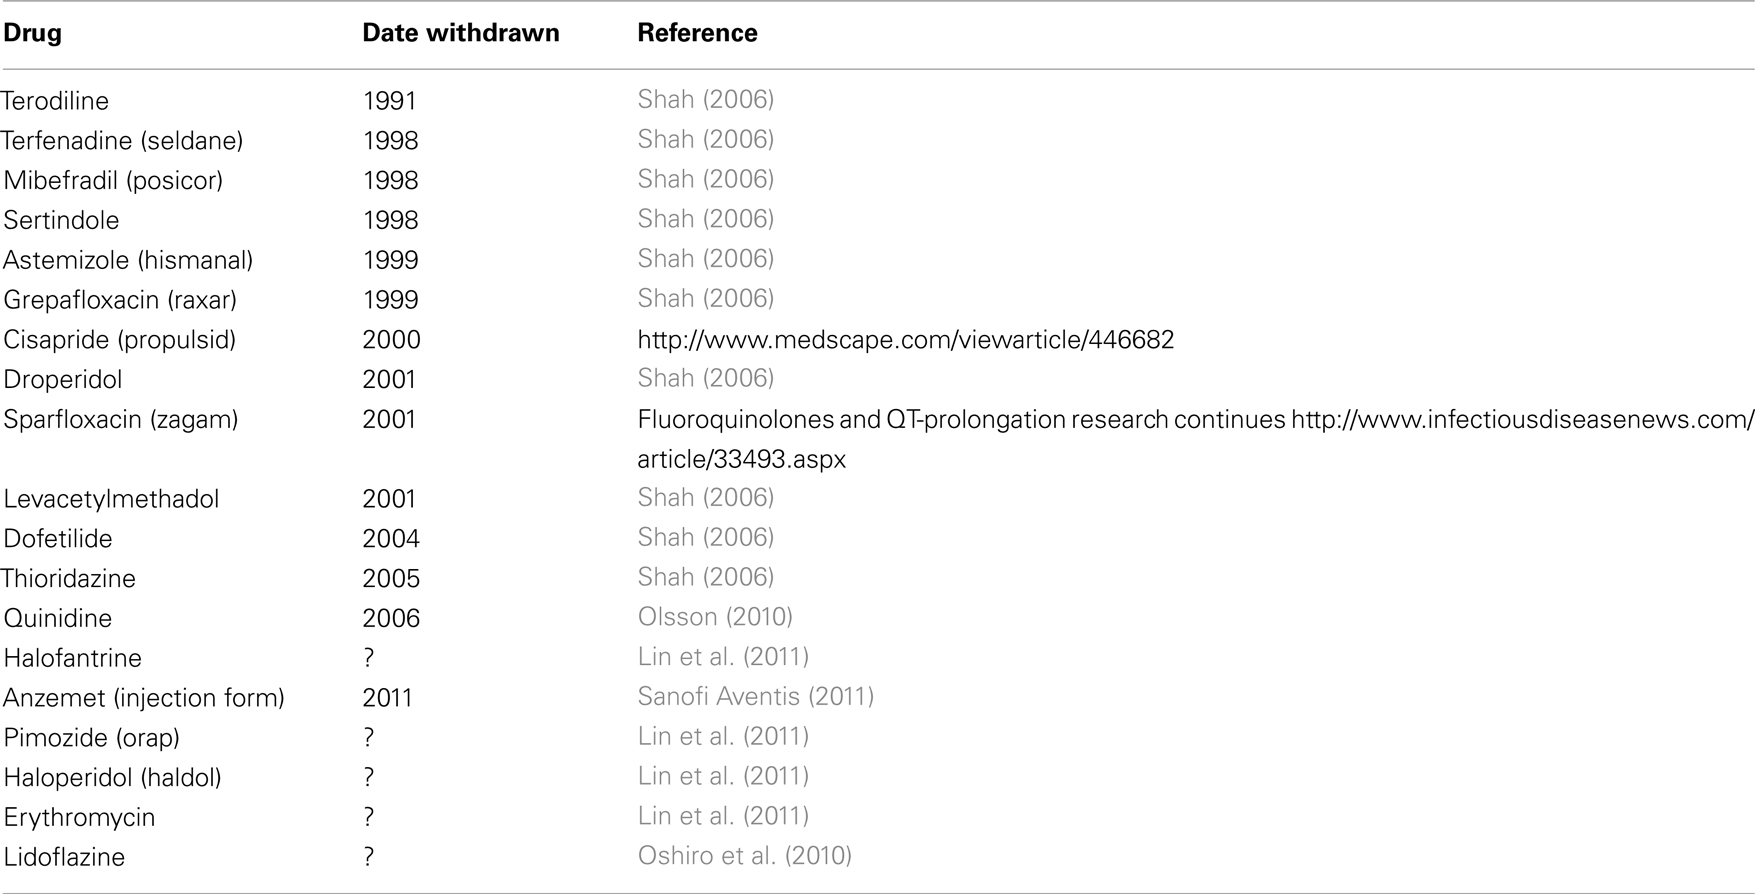Image resolution: width=1755 pixels, height=894 pixels.
Task: Open Lin et al. (2011) for Erythromycin
Action: 723,816
